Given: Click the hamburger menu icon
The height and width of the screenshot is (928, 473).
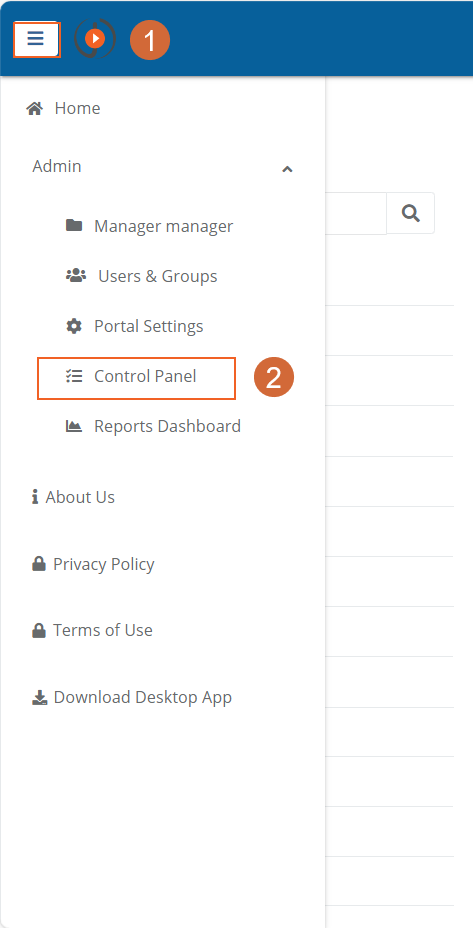Looking at the screenshot, I should pyautogui.click(x=36, y=39).
